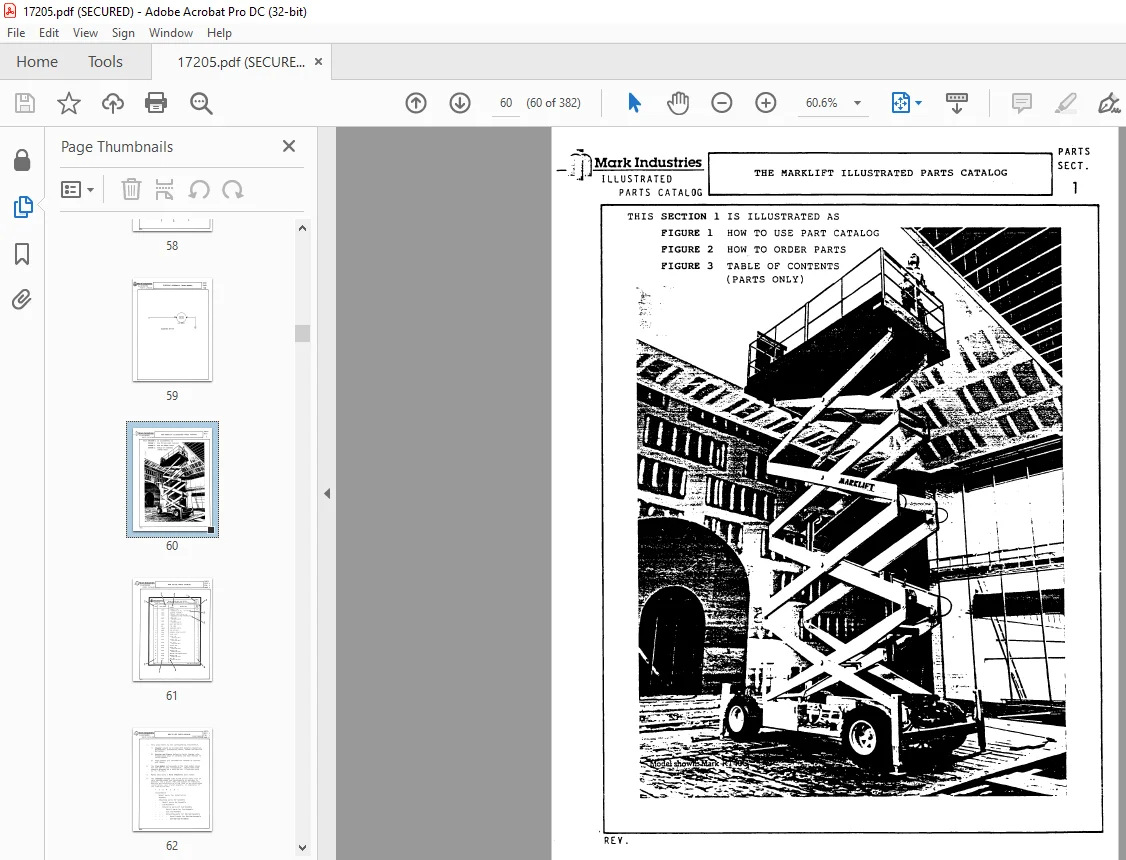Select page 59 thumbnail

172,330
